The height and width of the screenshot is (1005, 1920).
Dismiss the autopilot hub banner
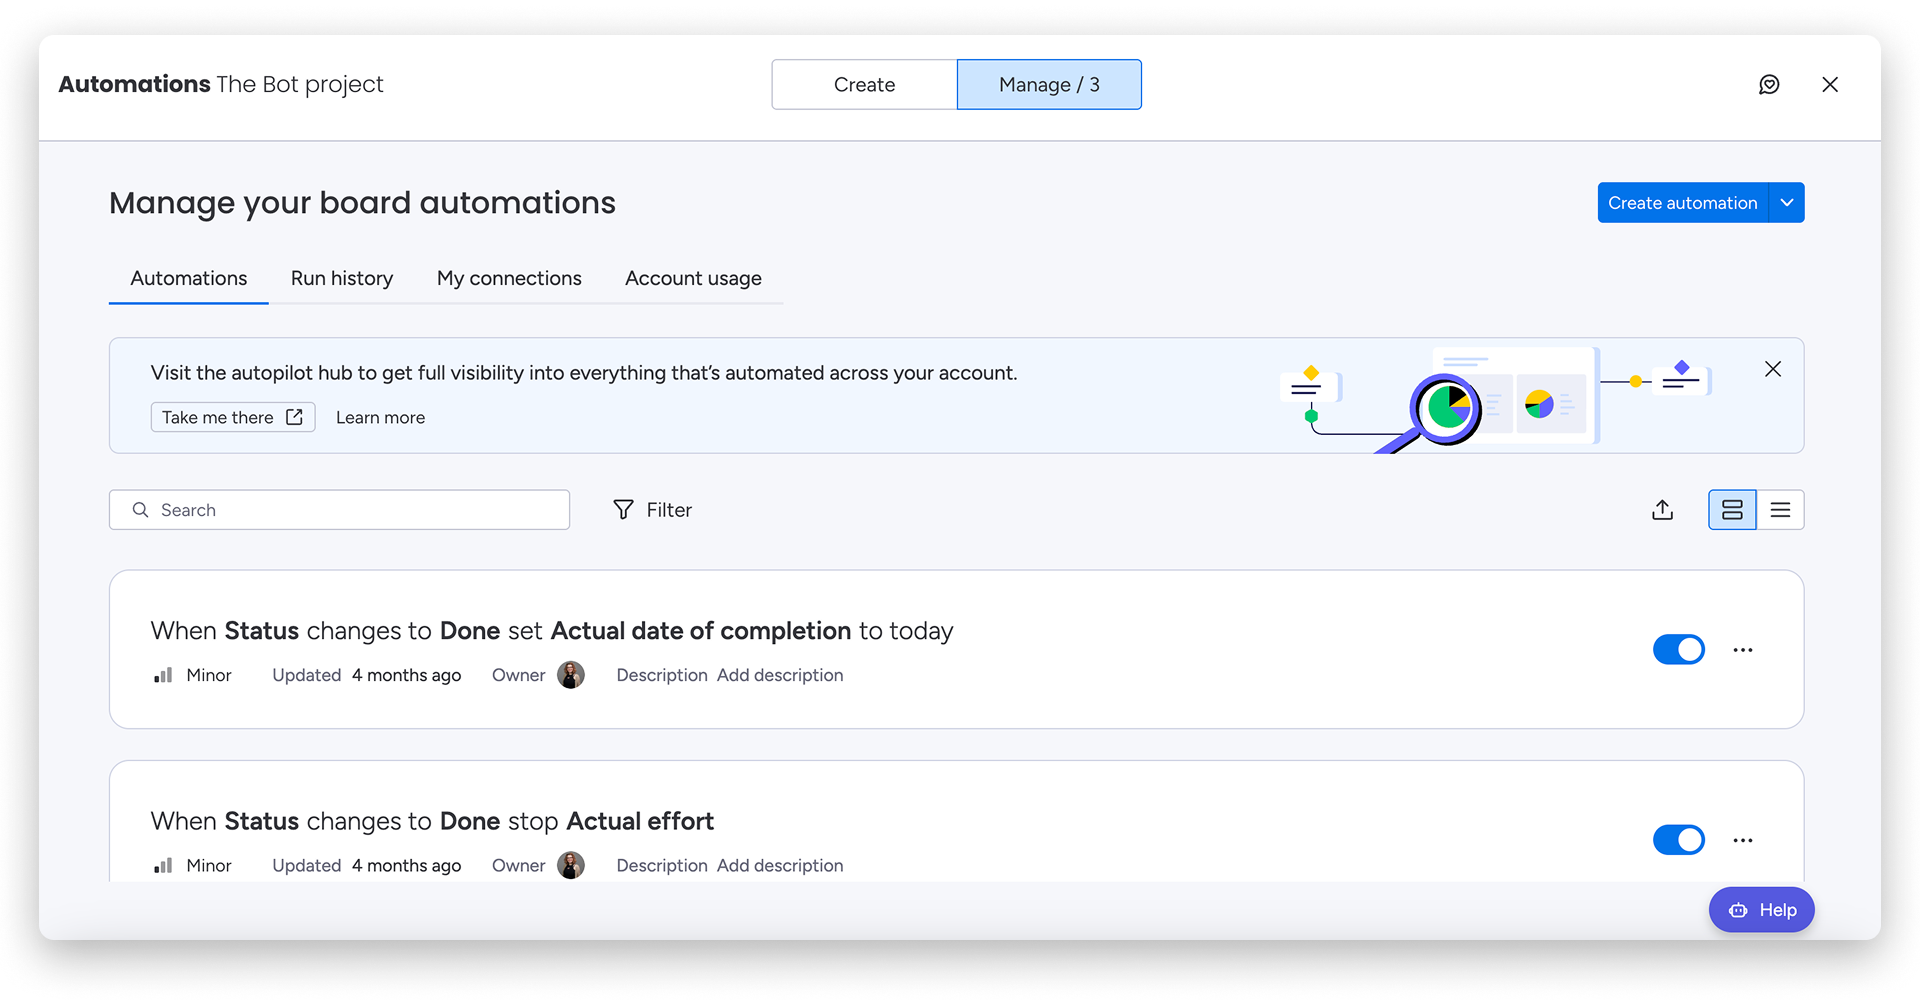[x=1773, y=369]
